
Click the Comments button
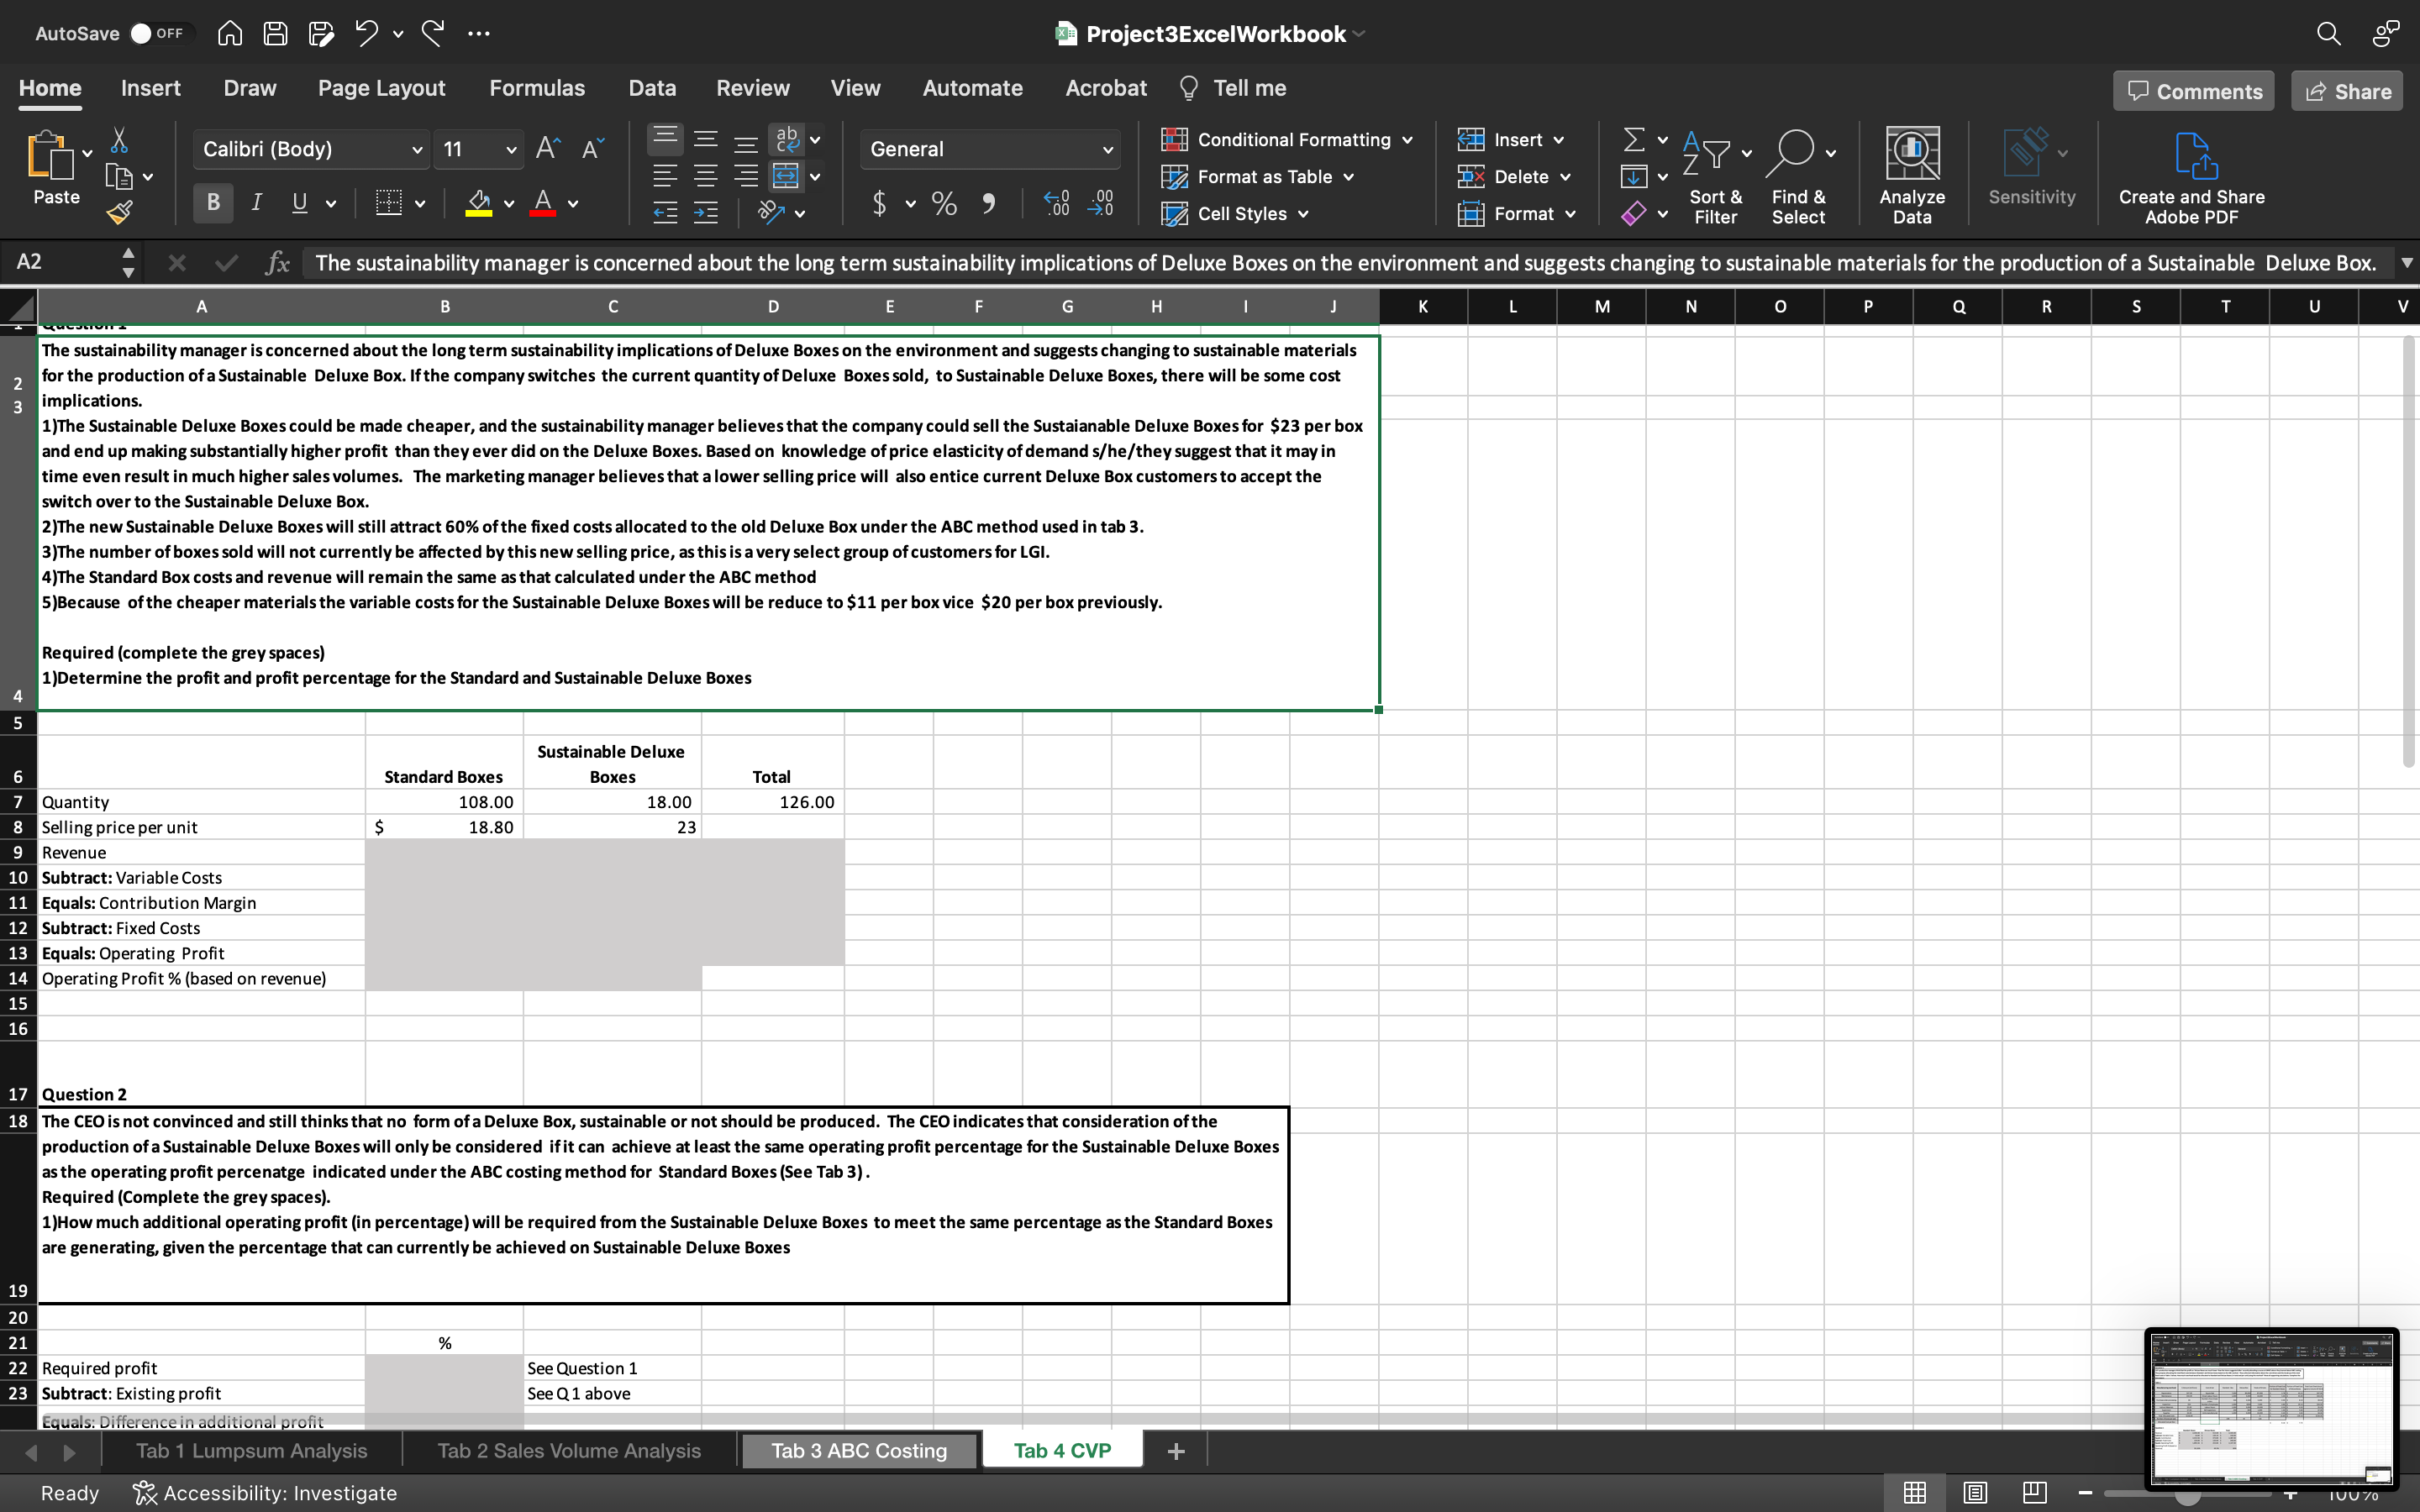(2193, 90)
